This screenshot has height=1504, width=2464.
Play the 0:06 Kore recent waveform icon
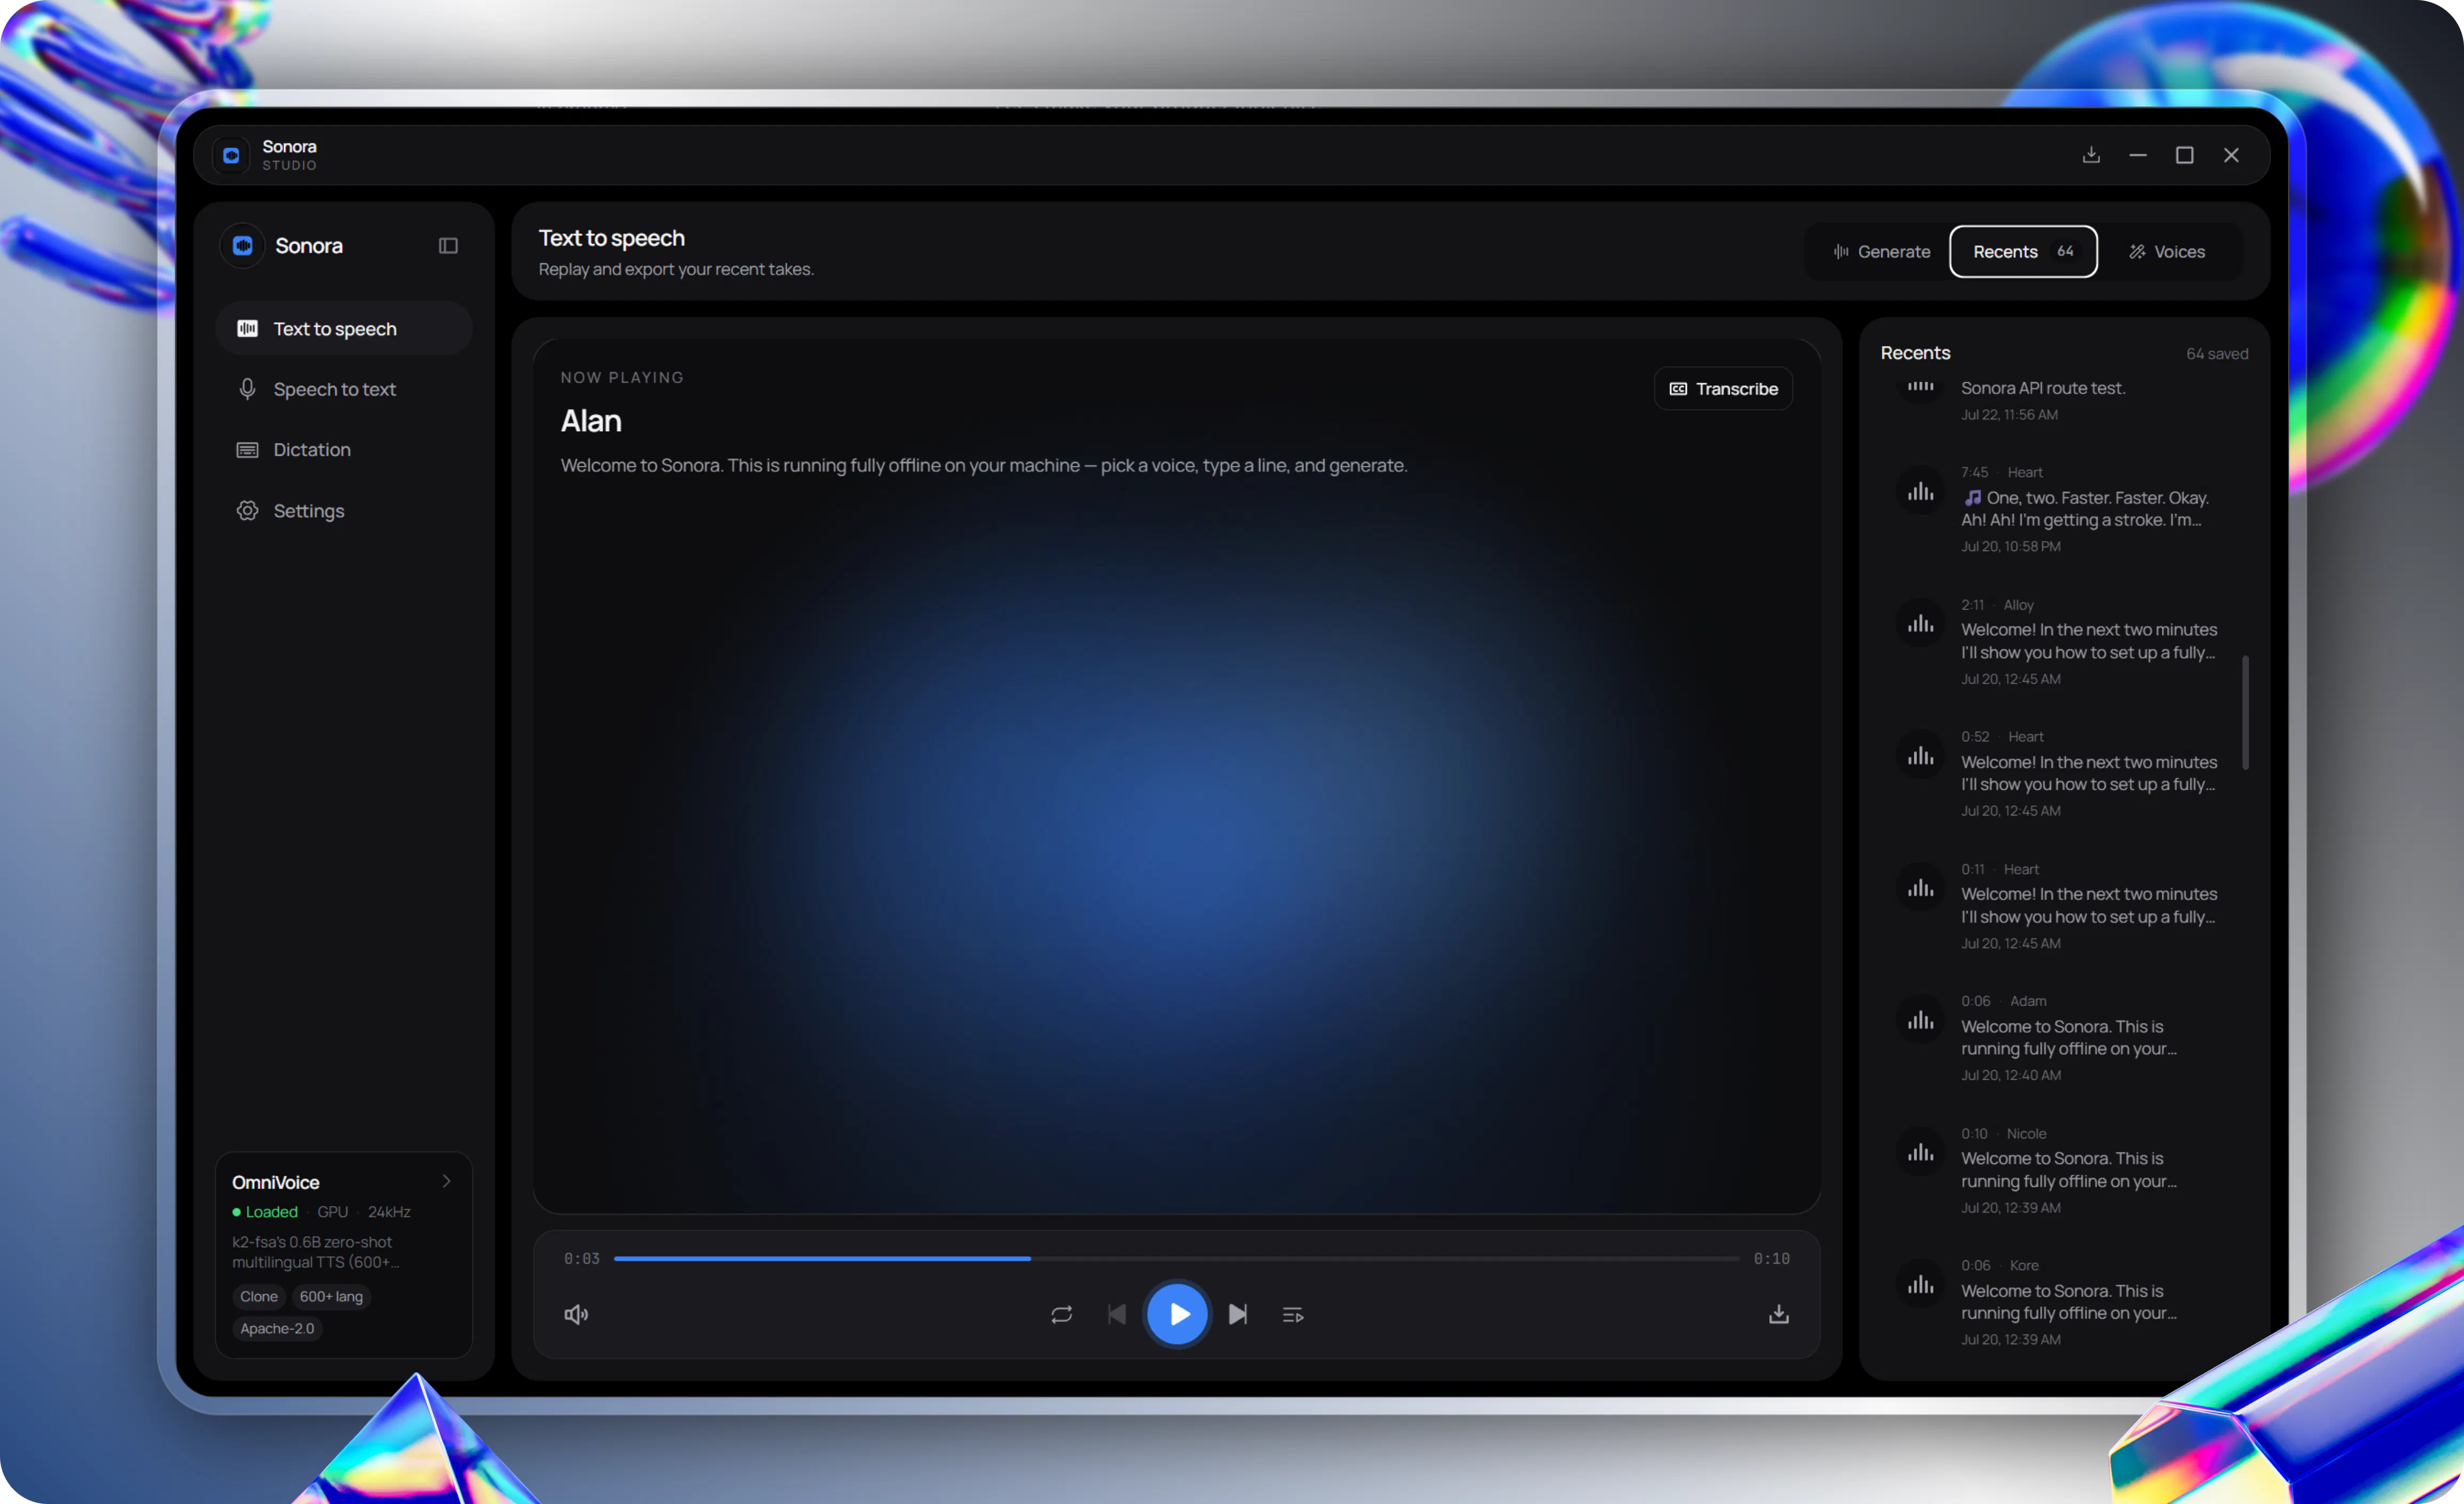tap(1920, 1285)
